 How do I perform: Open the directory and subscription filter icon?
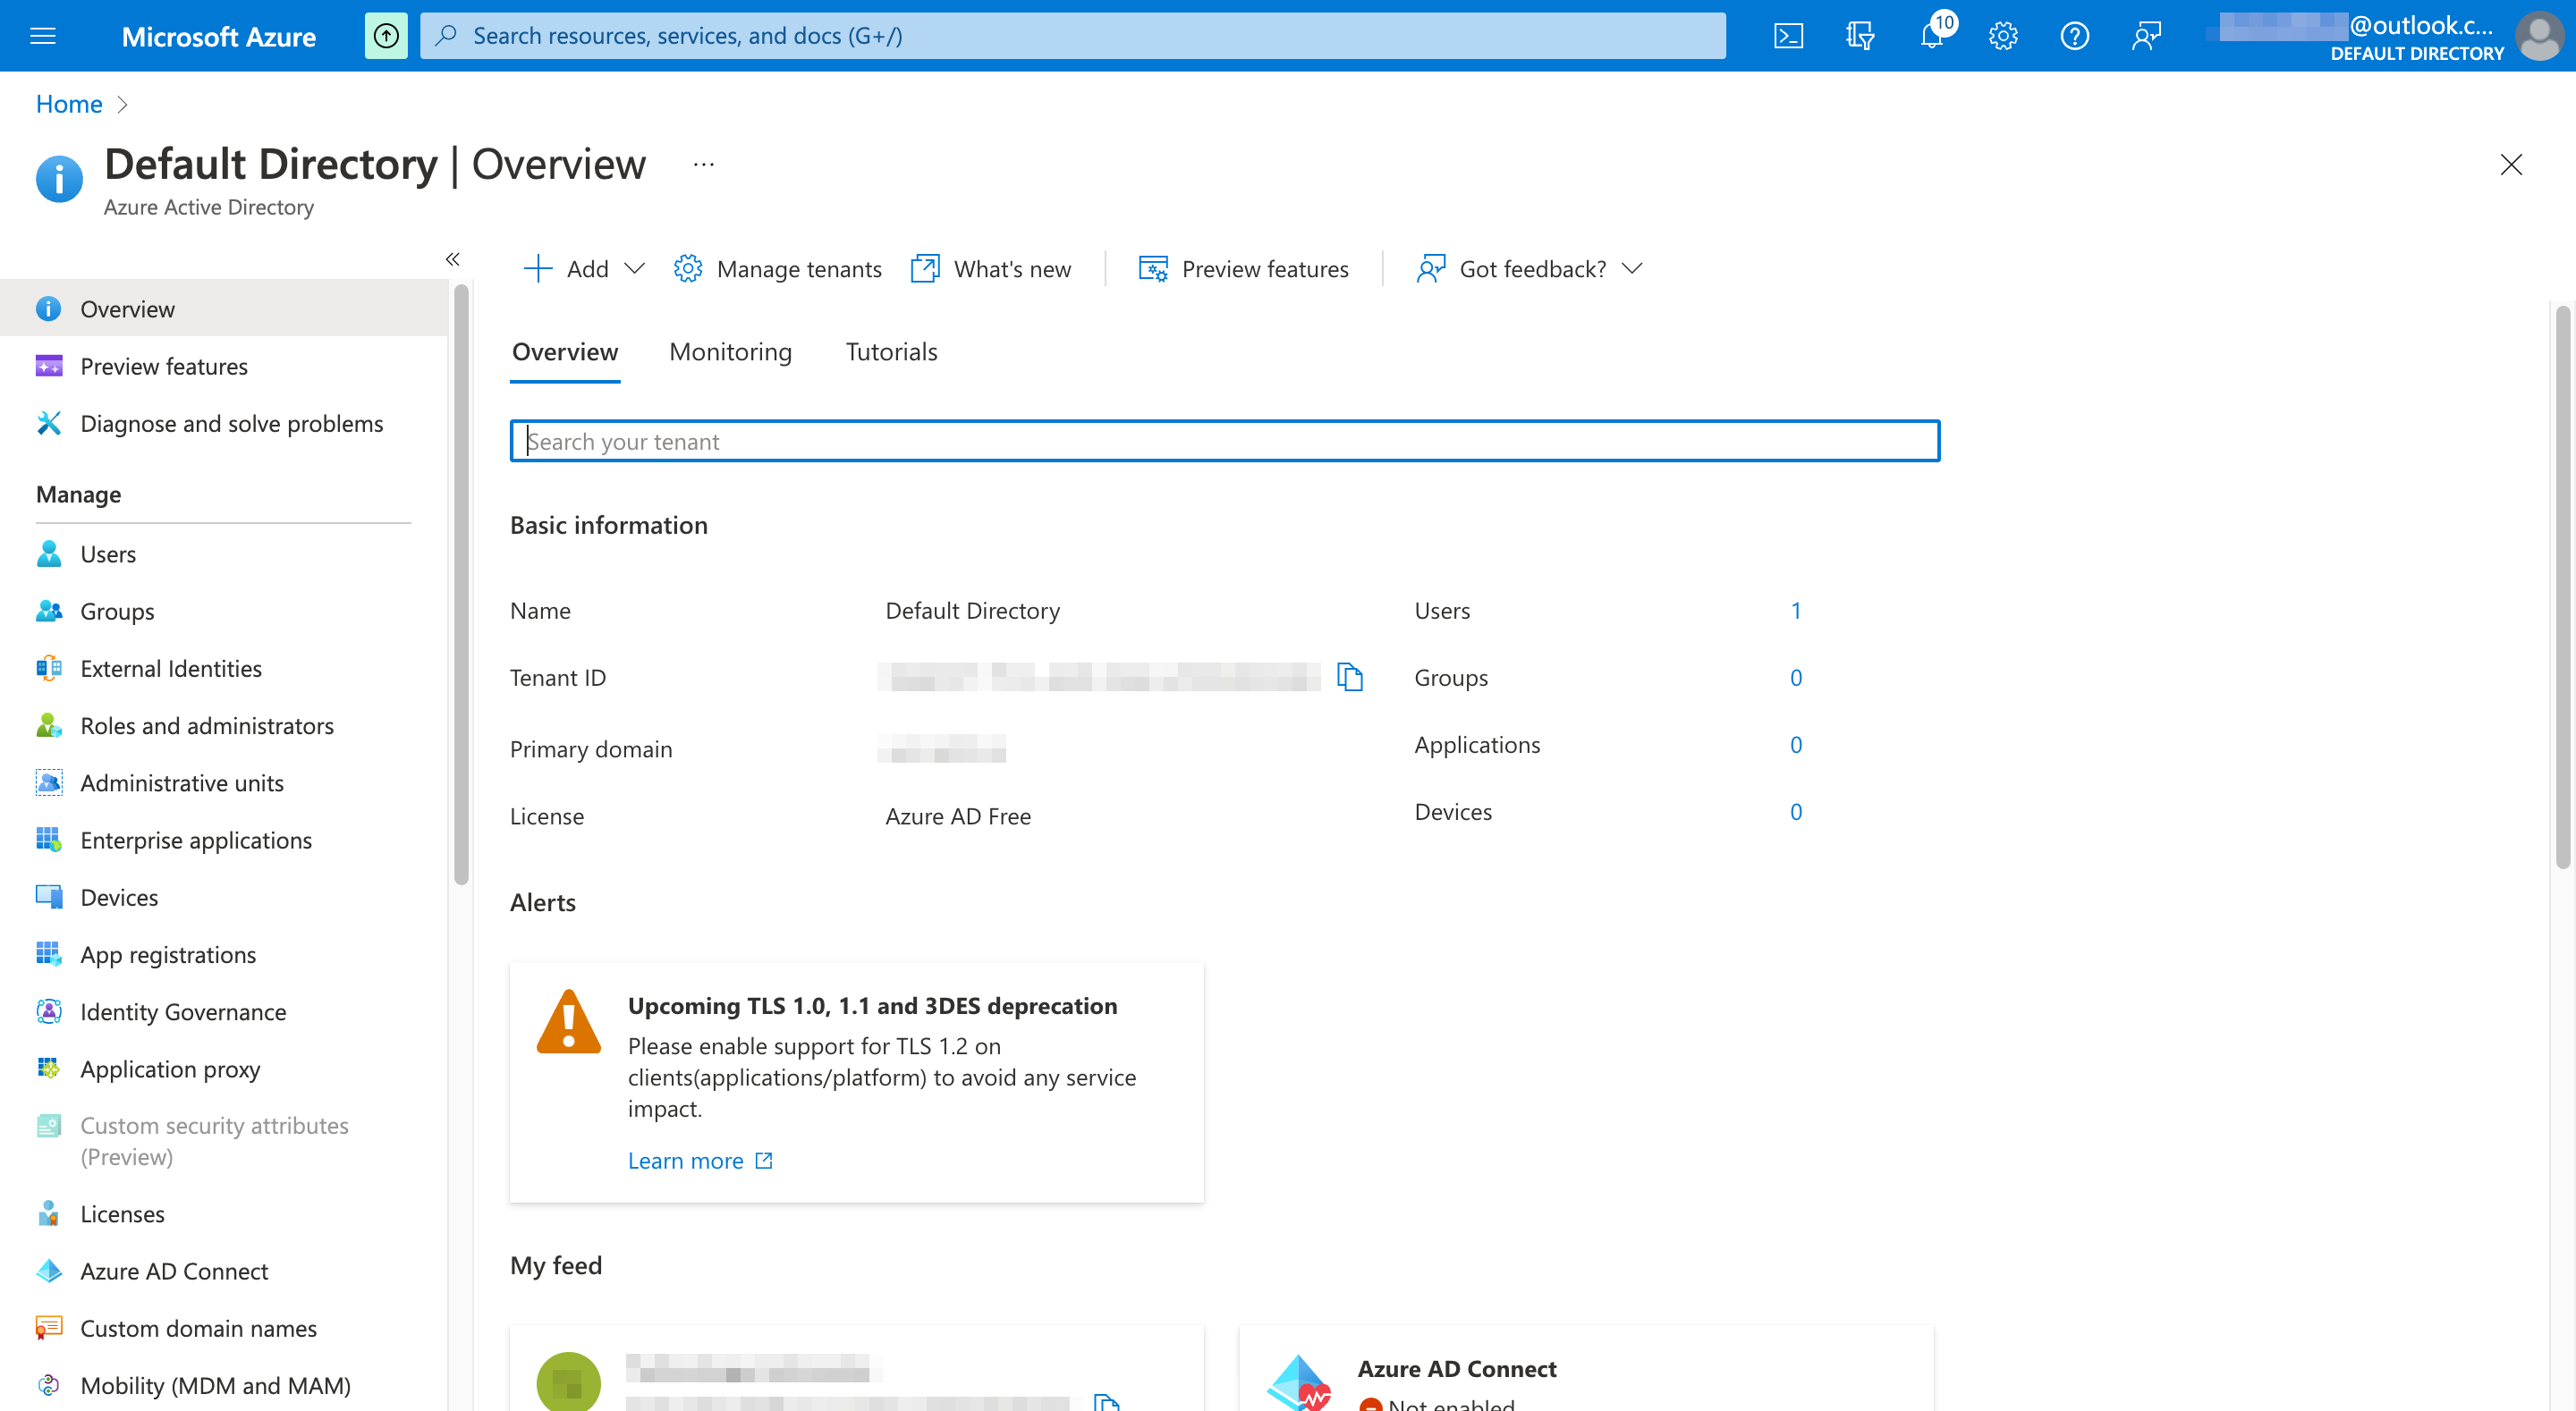(1861, 35)
